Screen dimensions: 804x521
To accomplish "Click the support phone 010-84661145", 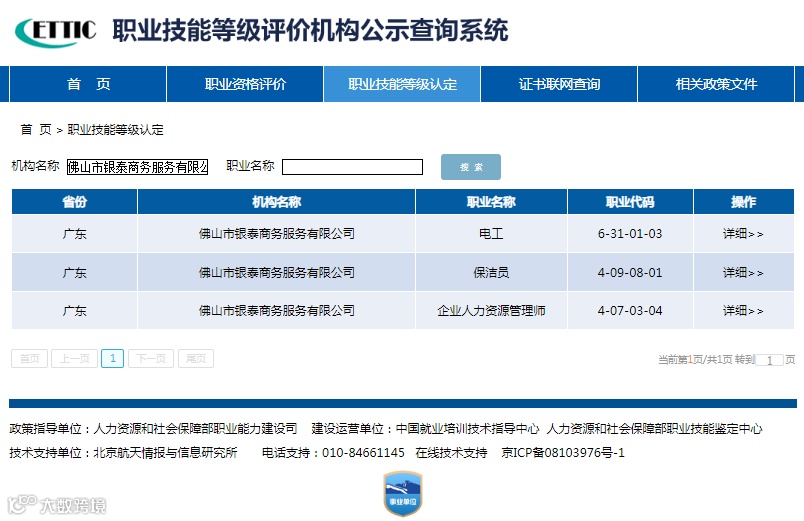I will (x=363, y=453).
